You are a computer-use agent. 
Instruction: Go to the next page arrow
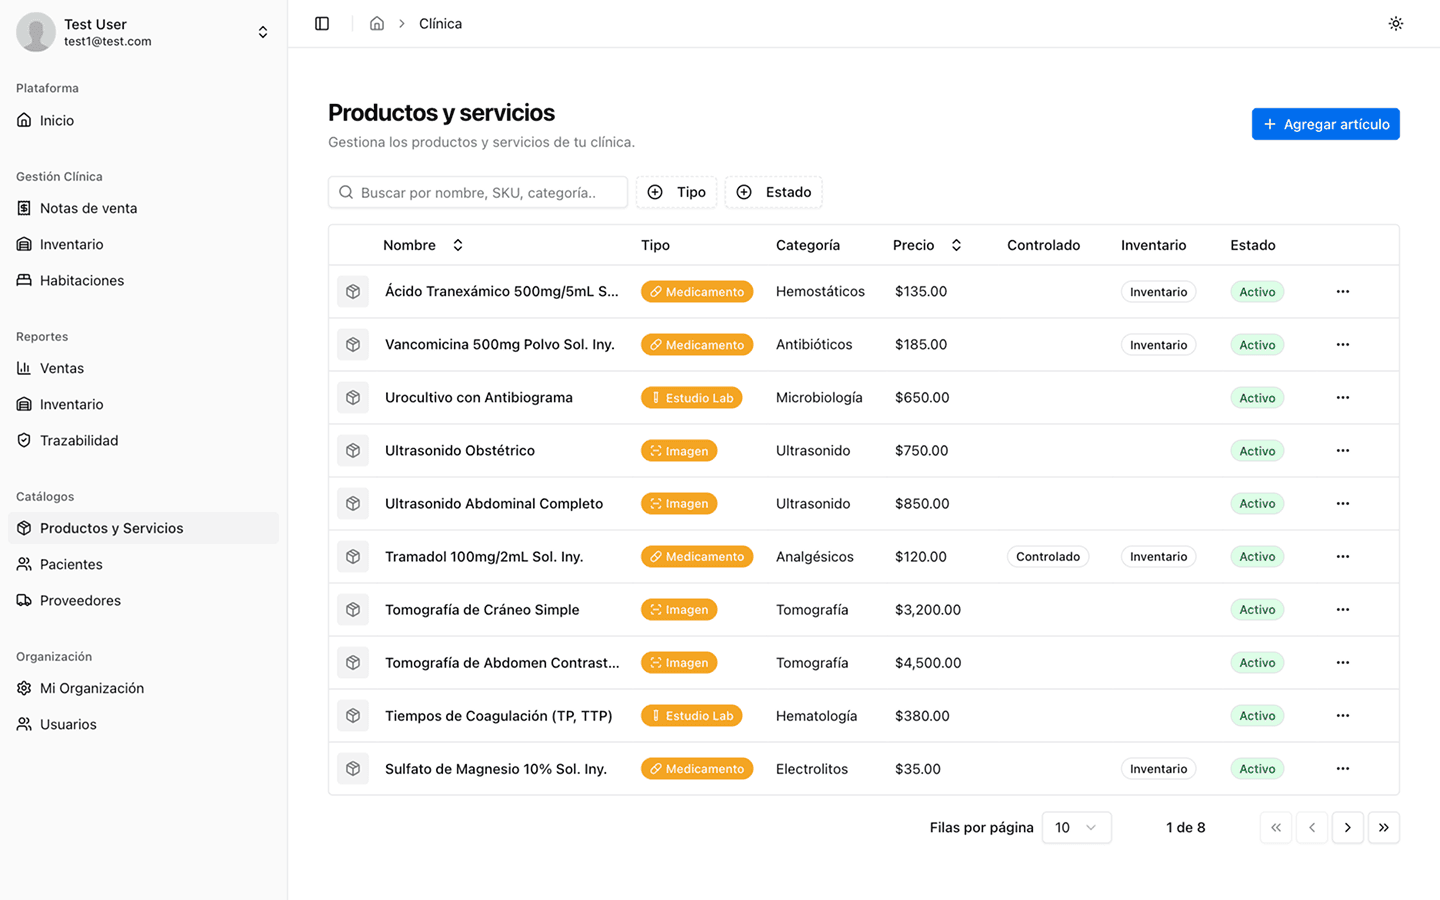[x=1347, y=827]
